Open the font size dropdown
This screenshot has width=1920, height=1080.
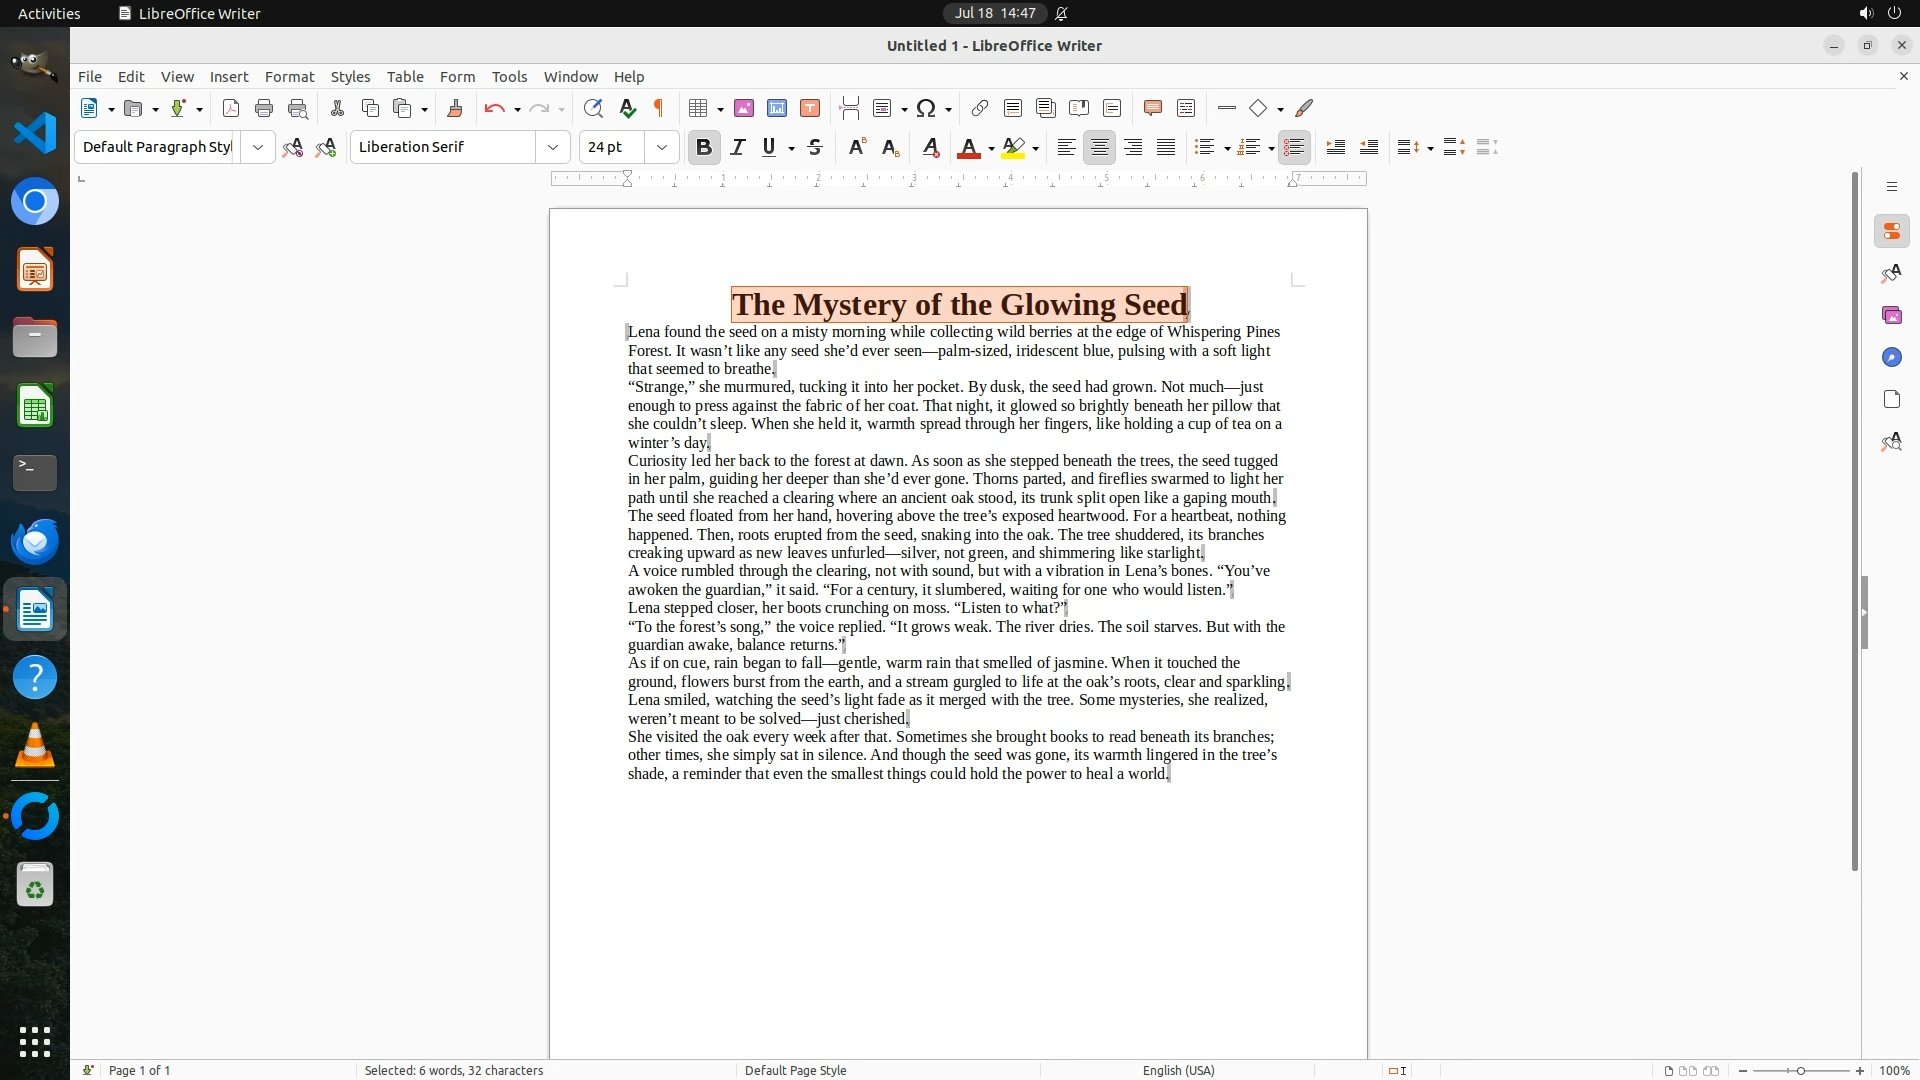[x=661, y=147]
